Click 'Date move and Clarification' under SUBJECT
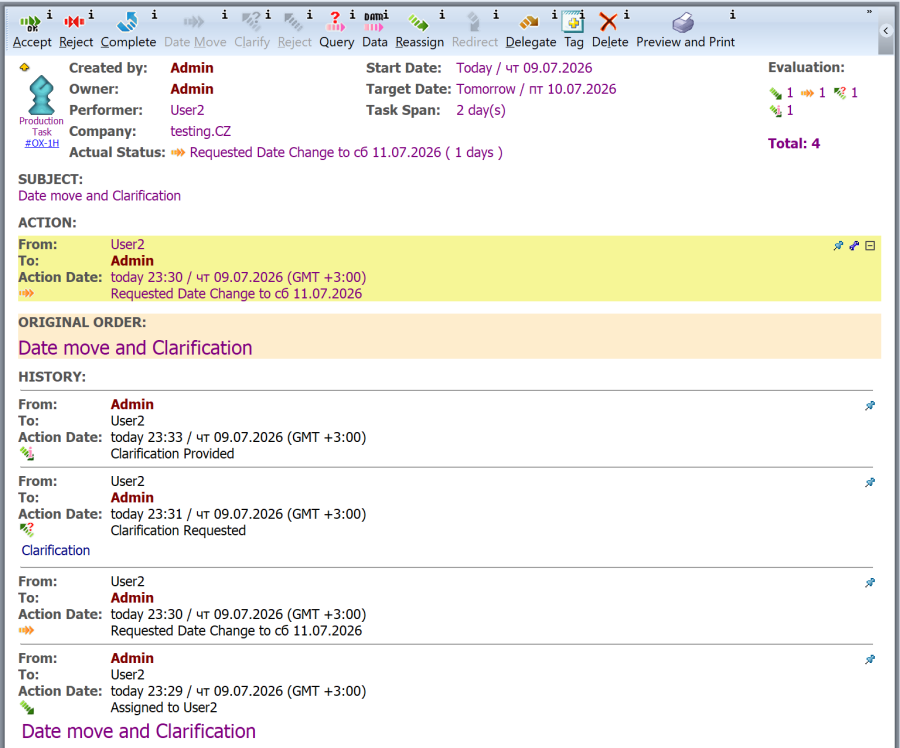Screen dimensions: 900x748 [x=99, y=196]
